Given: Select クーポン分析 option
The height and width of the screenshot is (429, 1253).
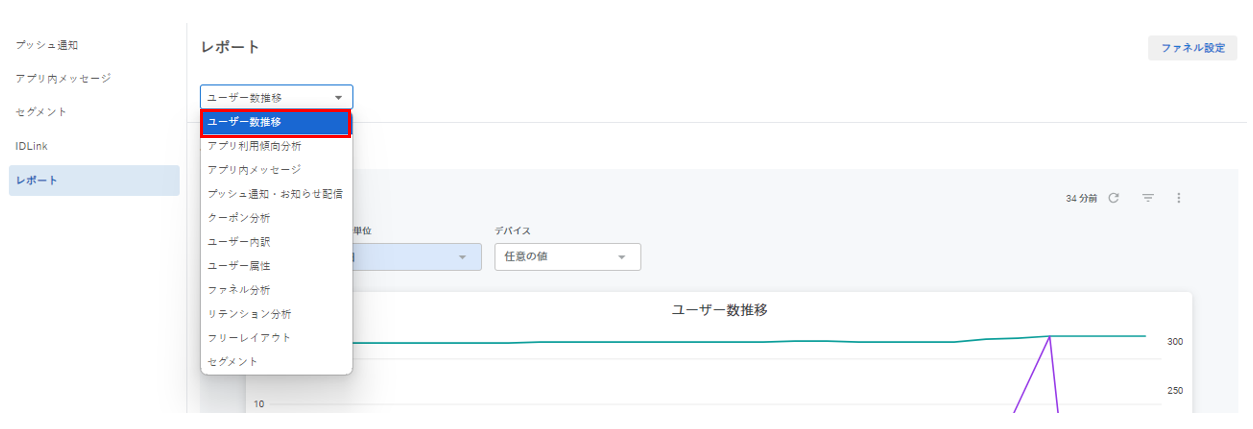Looking at the screenshot, I should 276,218.
